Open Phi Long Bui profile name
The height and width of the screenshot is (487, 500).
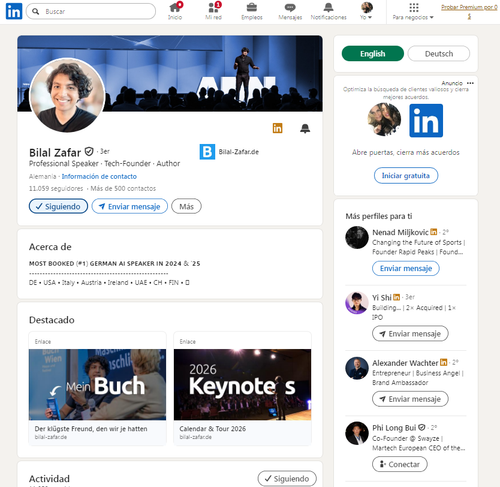[x=394, y=428]
